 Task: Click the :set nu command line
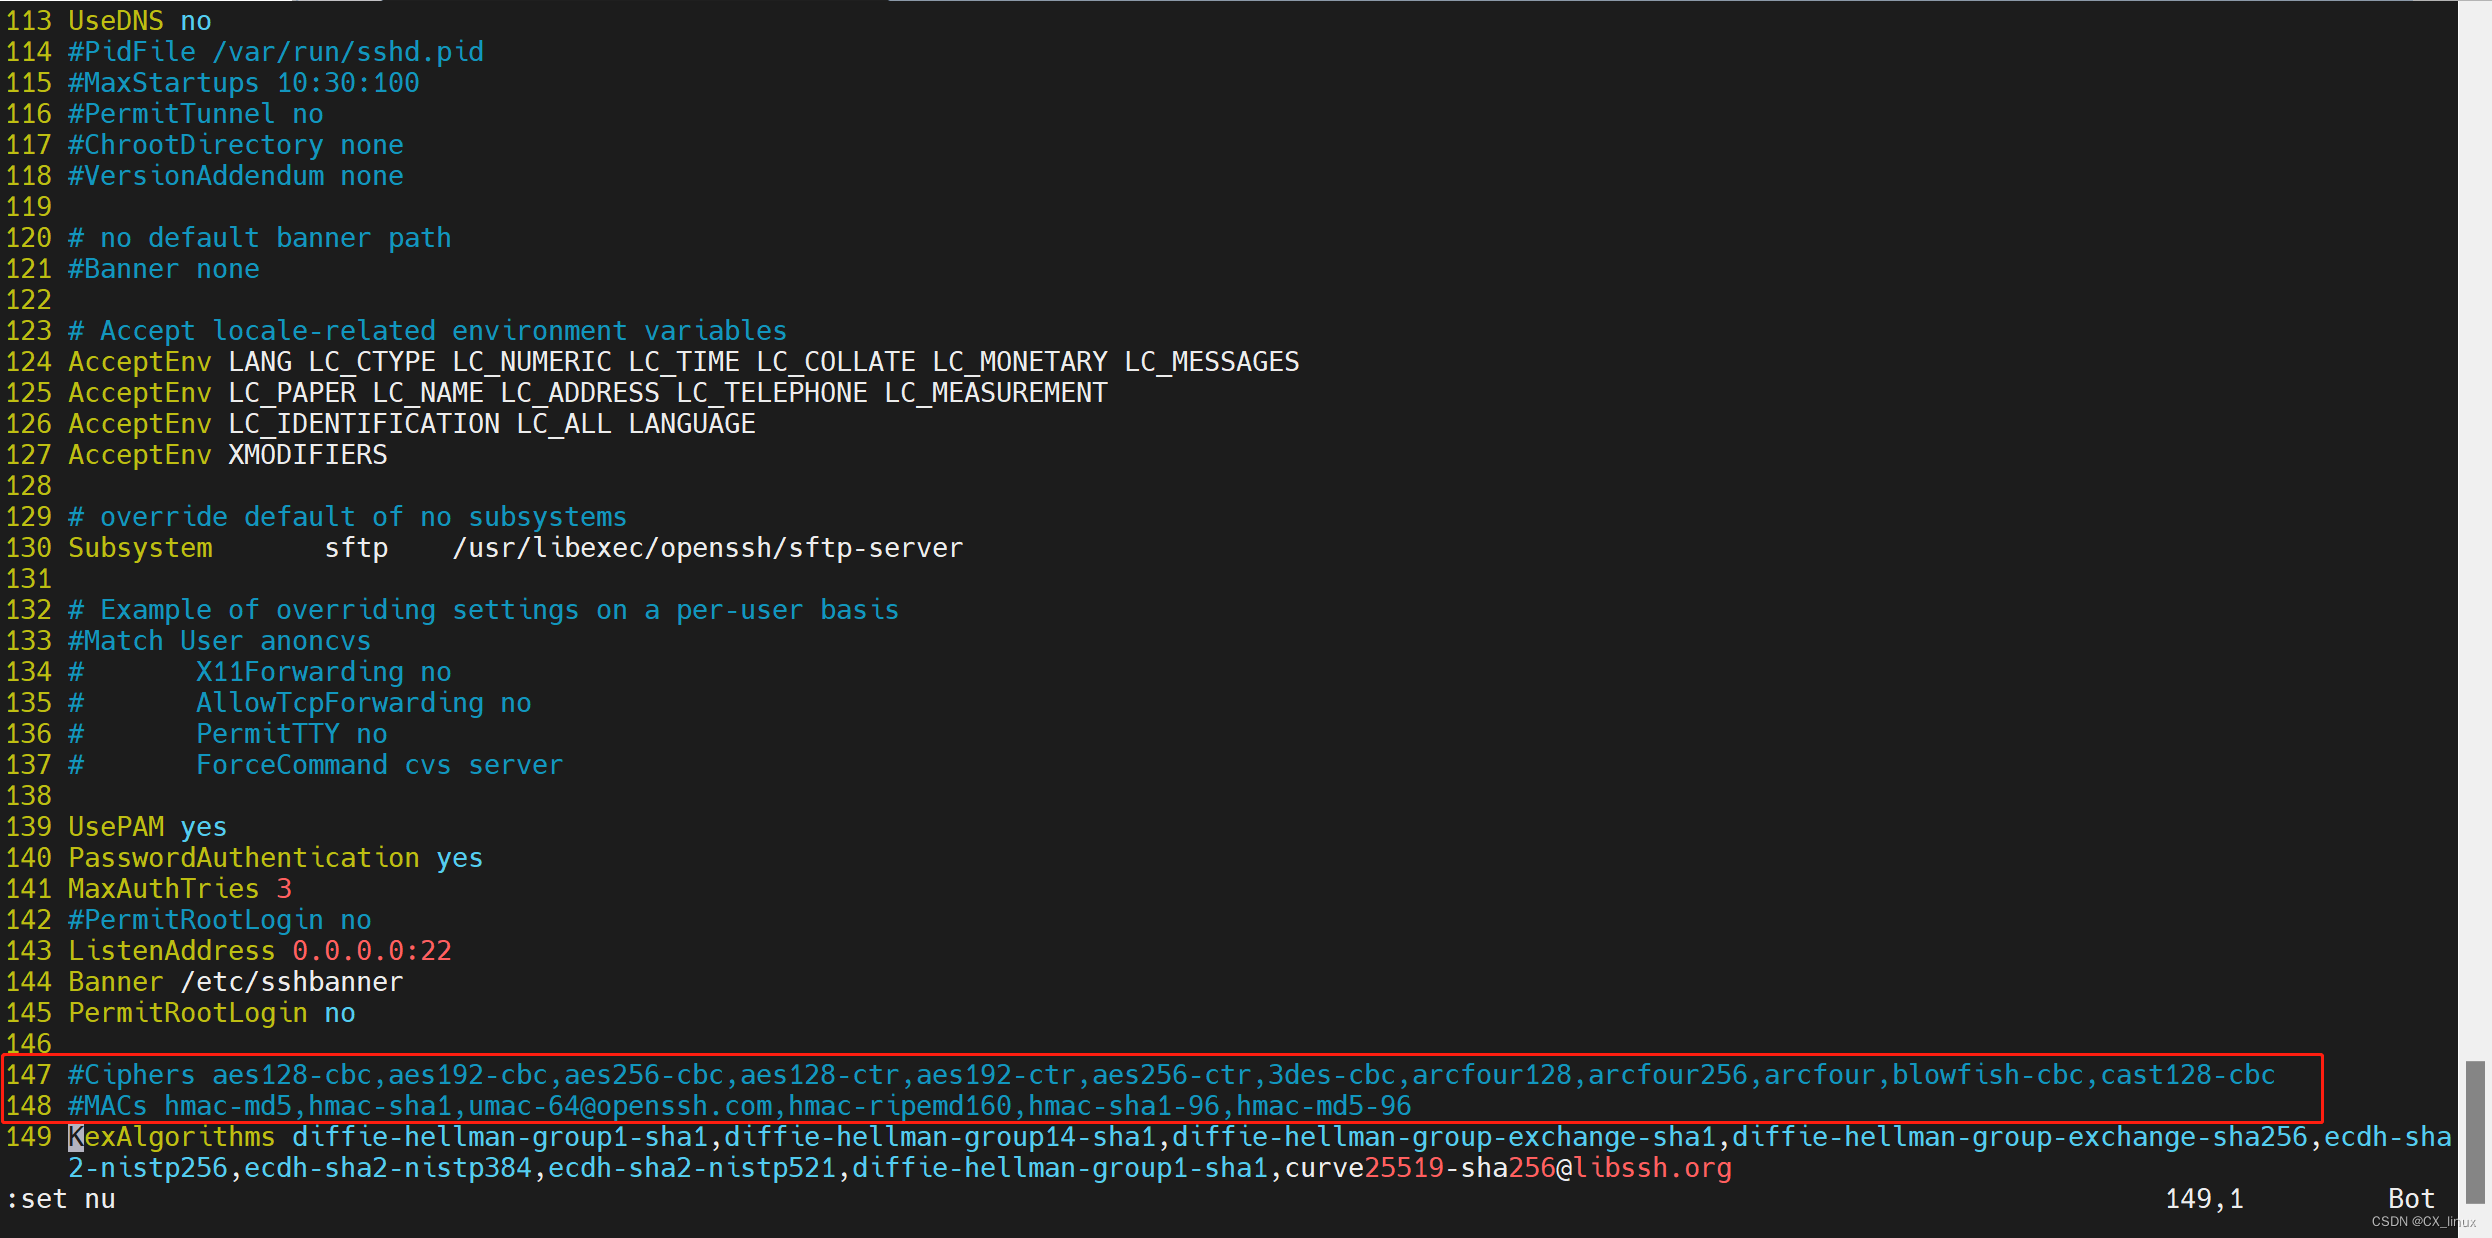tap(60, 1199)
